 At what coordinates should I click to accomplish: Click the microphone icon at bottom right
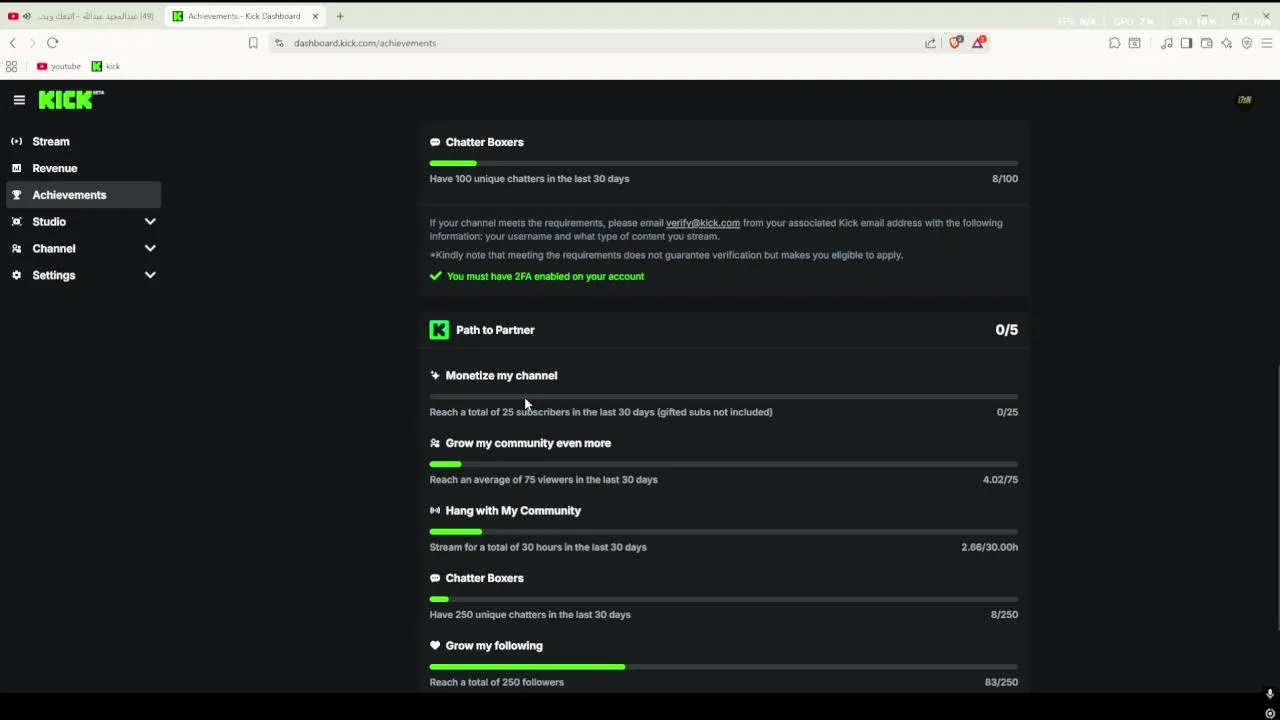coord(1270,694)
